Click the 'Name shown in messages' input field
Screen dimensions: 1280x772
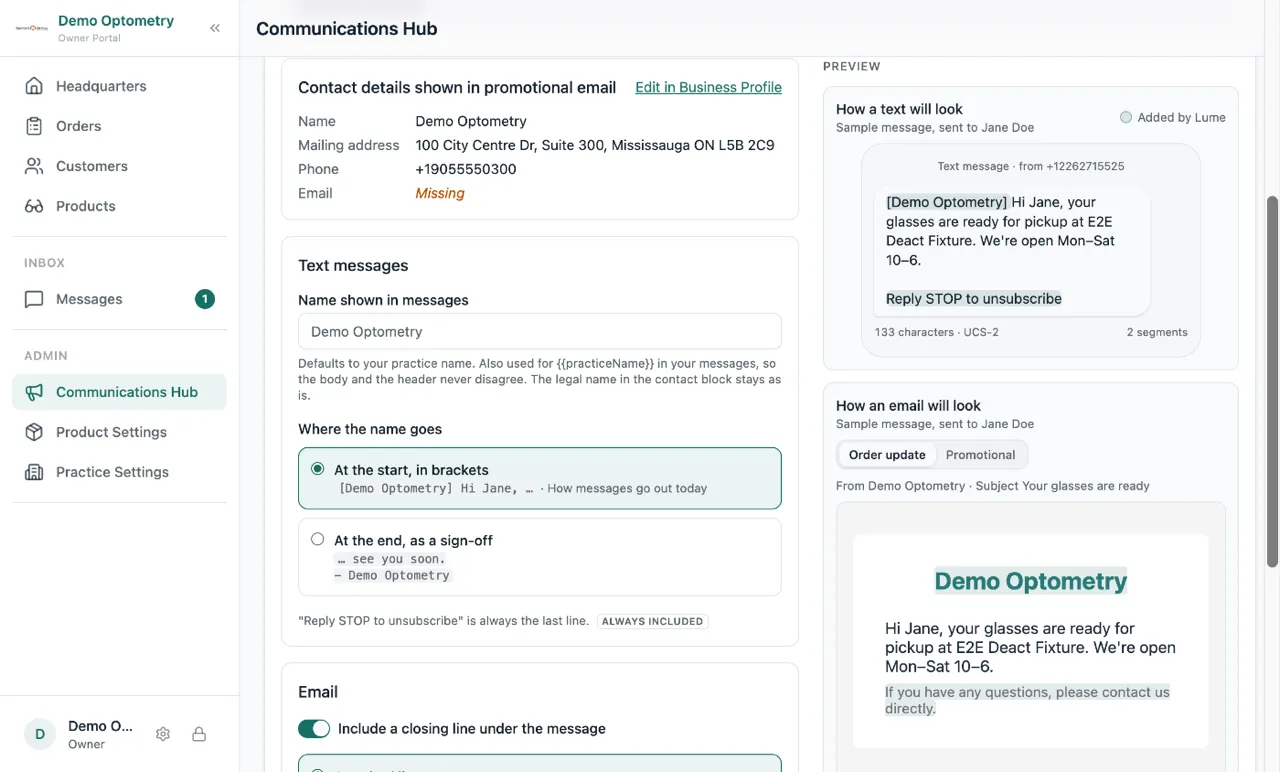(x=540, y=331)
